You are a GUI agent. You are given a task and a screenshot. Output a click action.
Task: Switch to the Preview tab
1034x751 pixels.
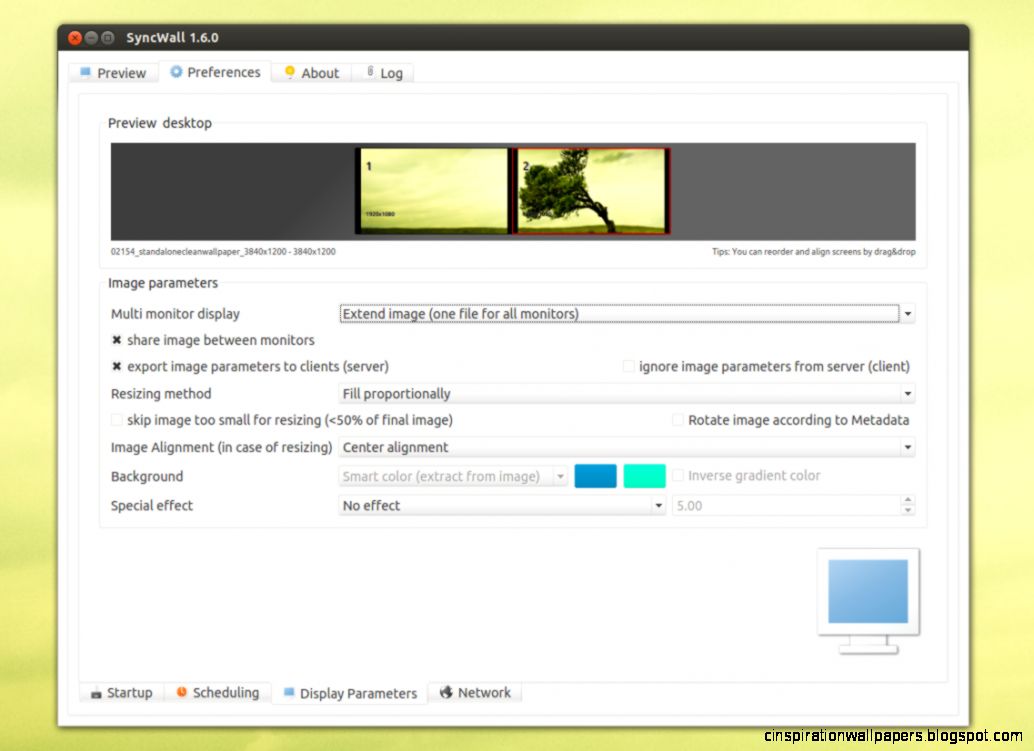click(113, 72)
